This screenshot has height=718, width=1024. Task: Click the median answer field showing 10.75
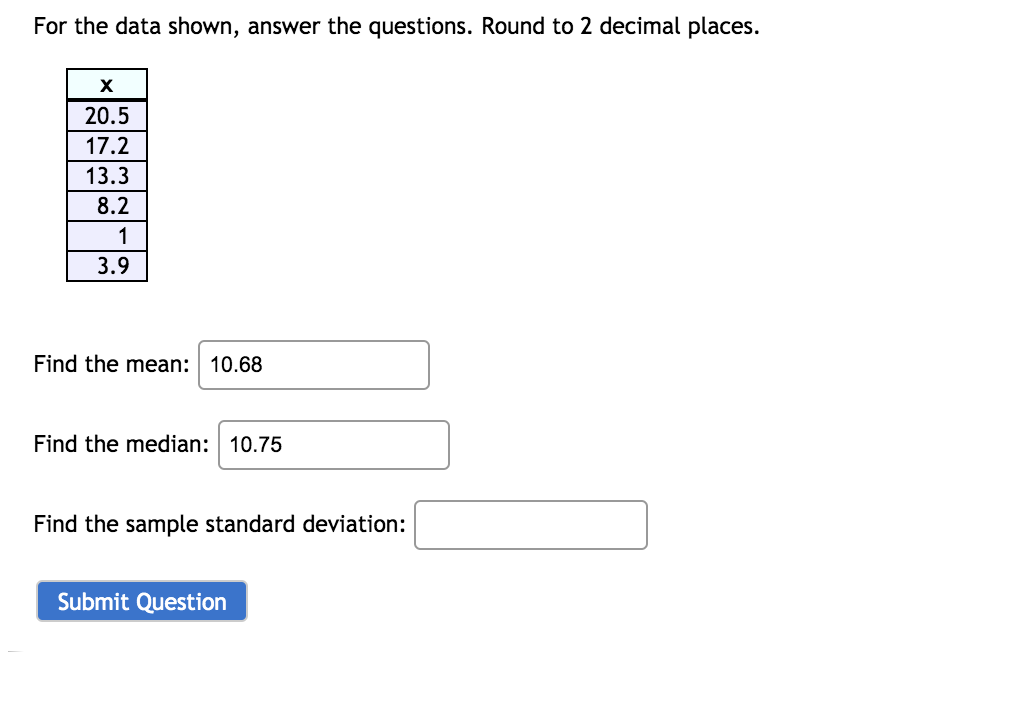[x=333, y=444]
